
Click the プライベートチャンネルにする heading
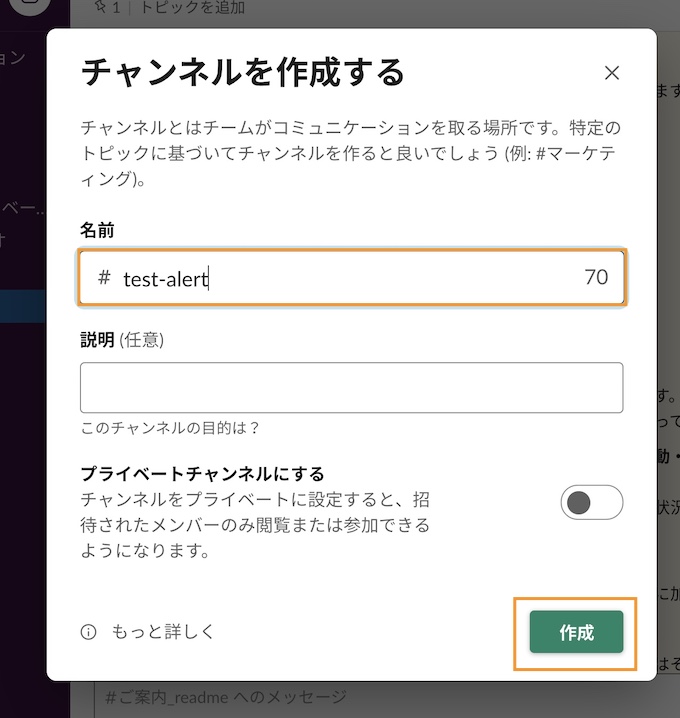pyautogui.click(x=202, y=473)
